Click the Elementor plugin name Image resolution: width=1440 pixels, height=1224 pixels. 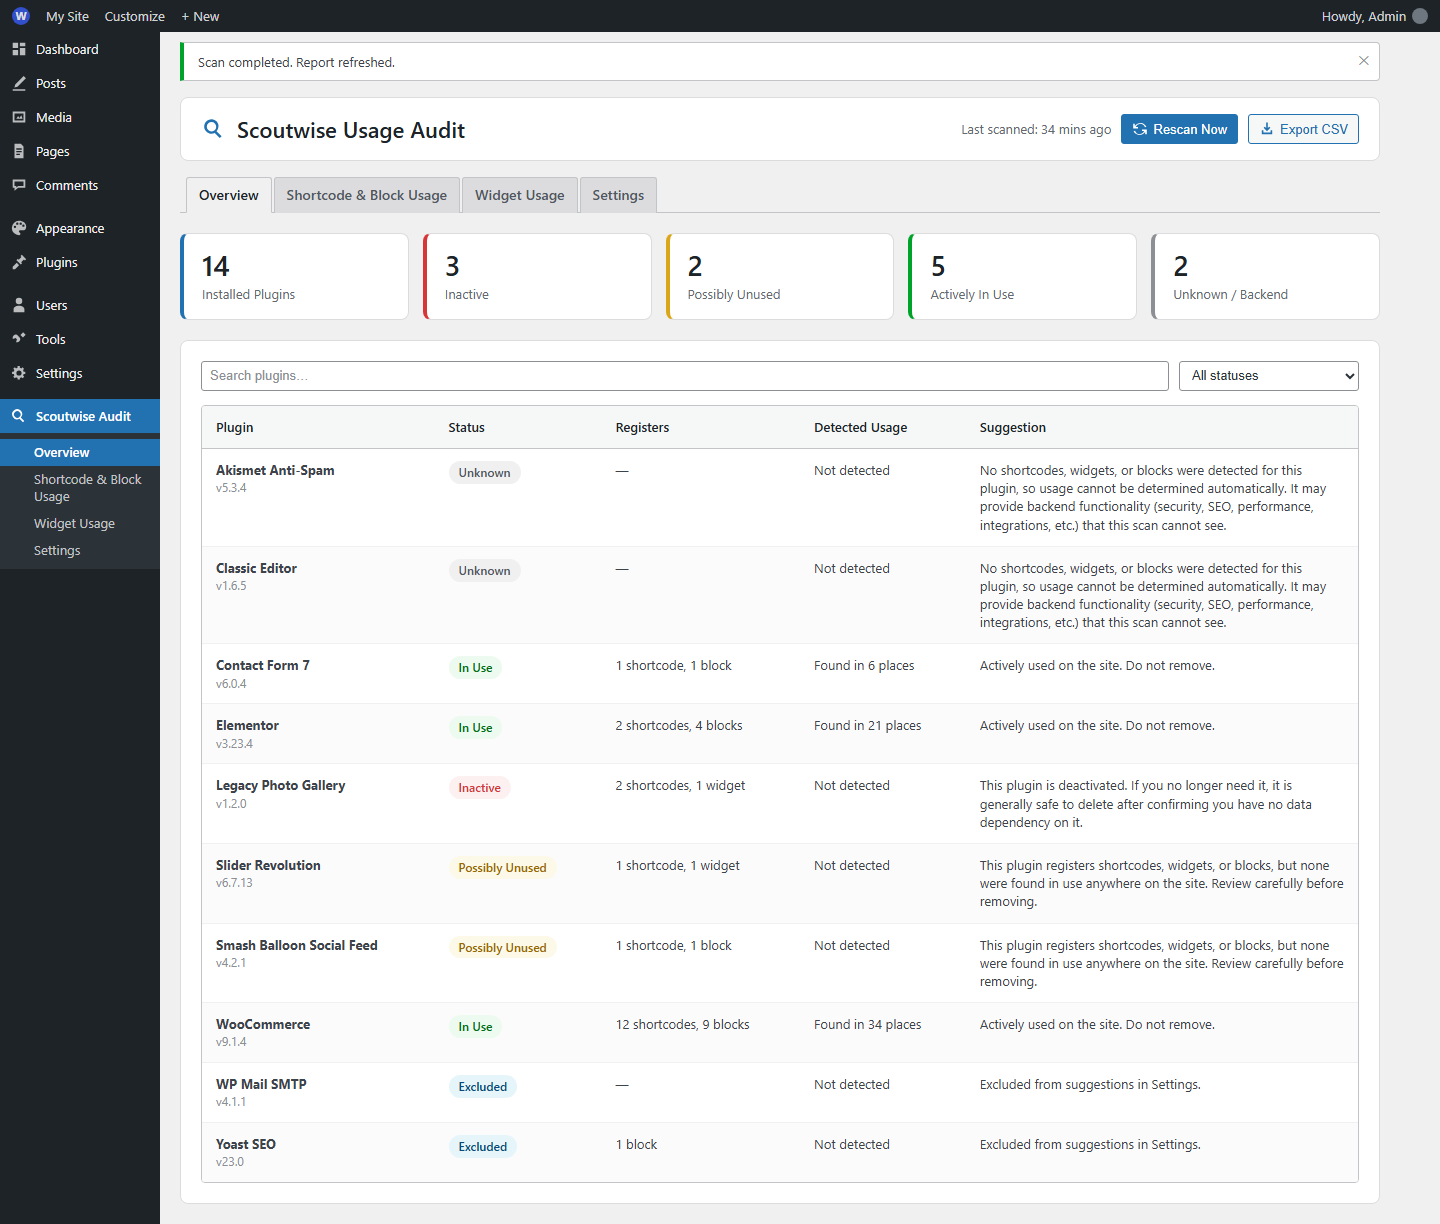coord(247,725)
